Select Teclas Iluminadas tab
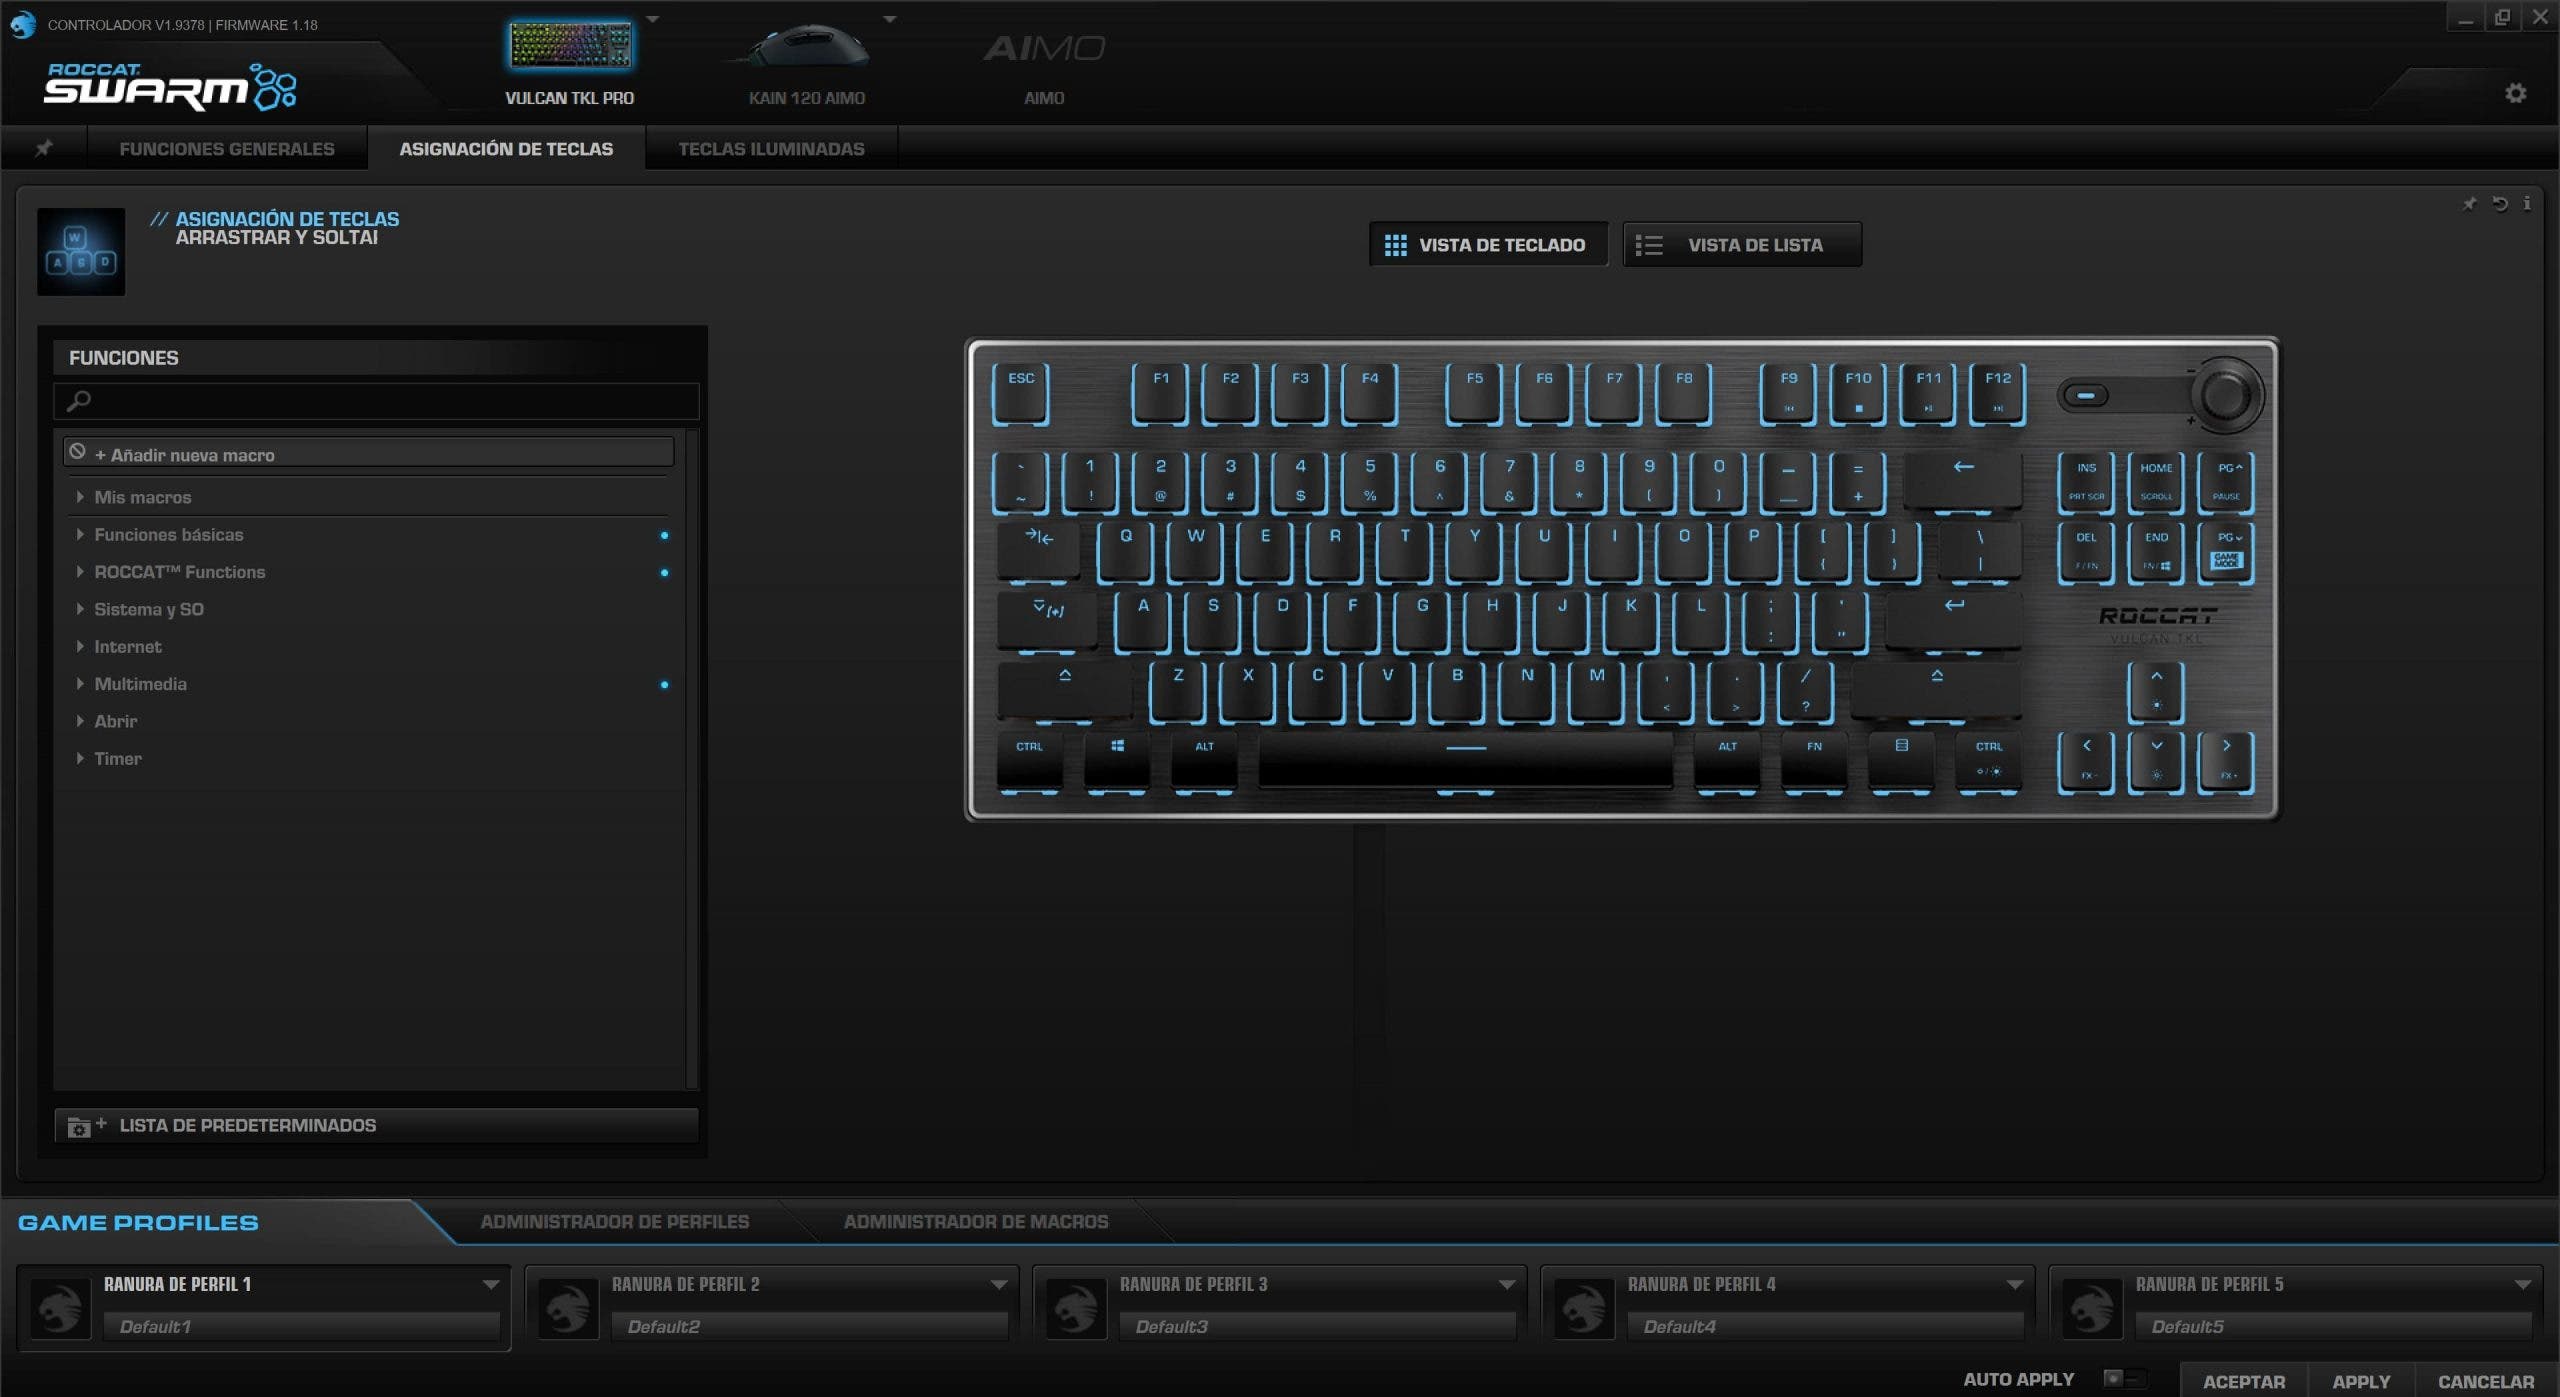 (769, 148)
